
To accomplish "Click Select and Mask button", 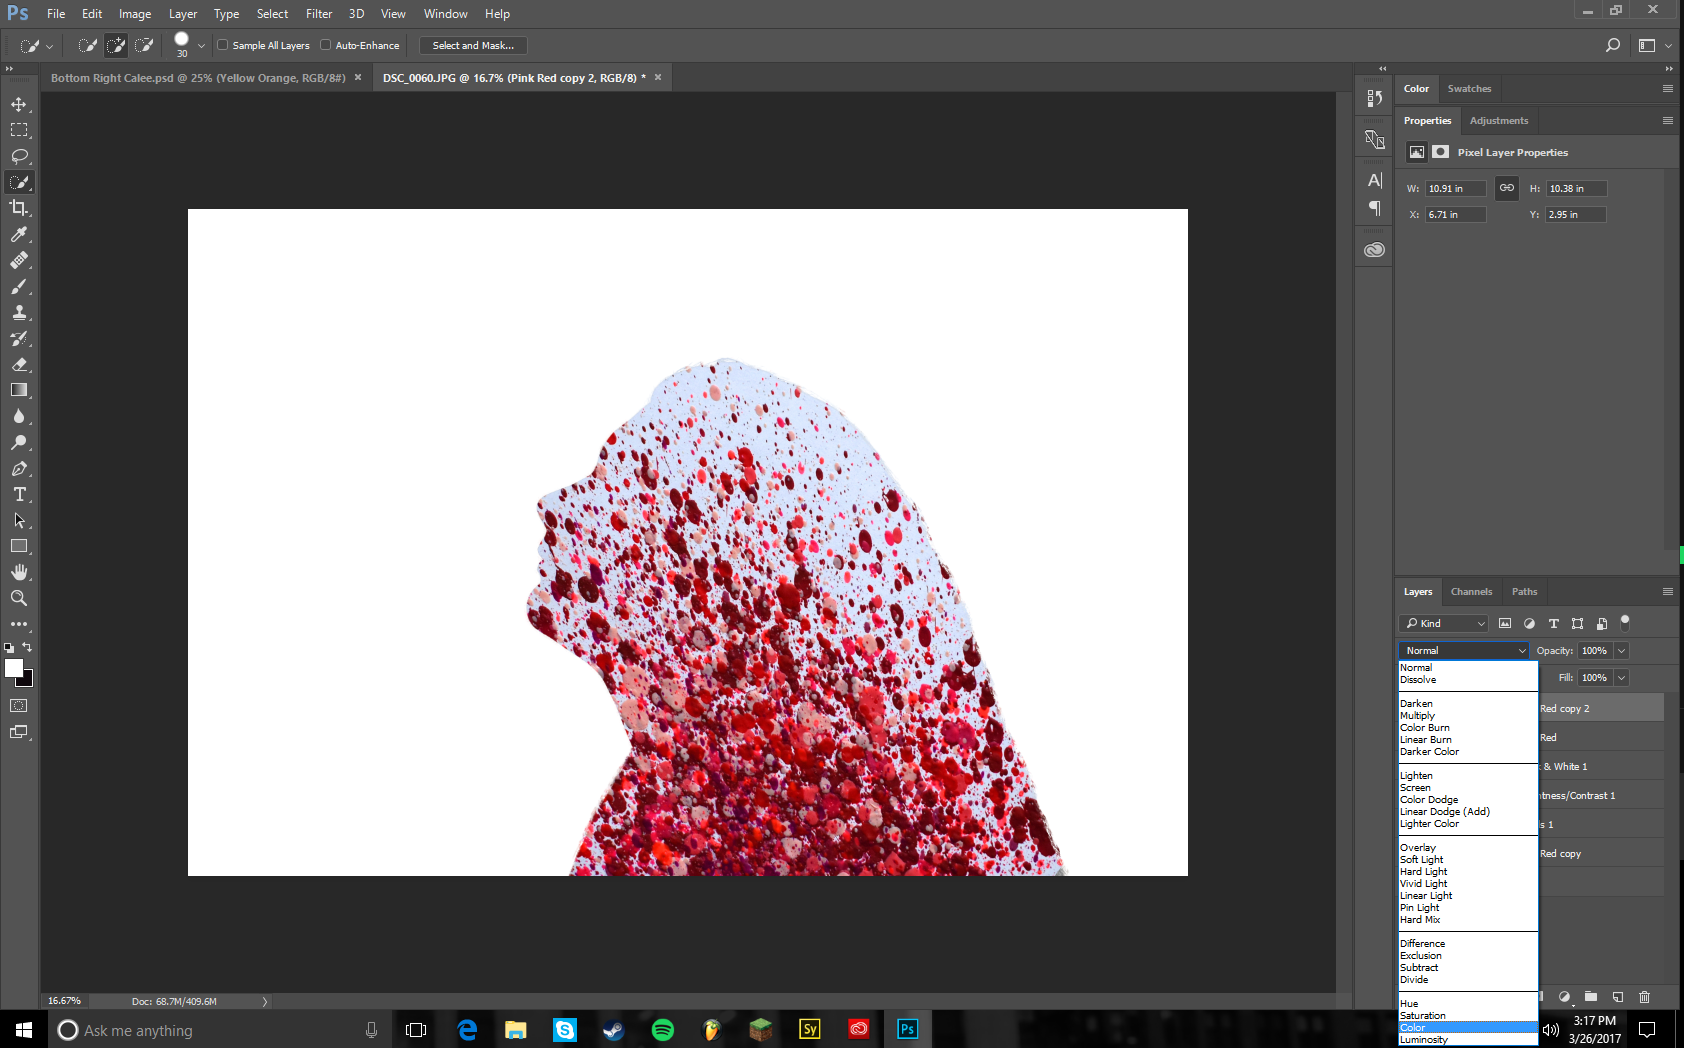I will pos(473,45).
